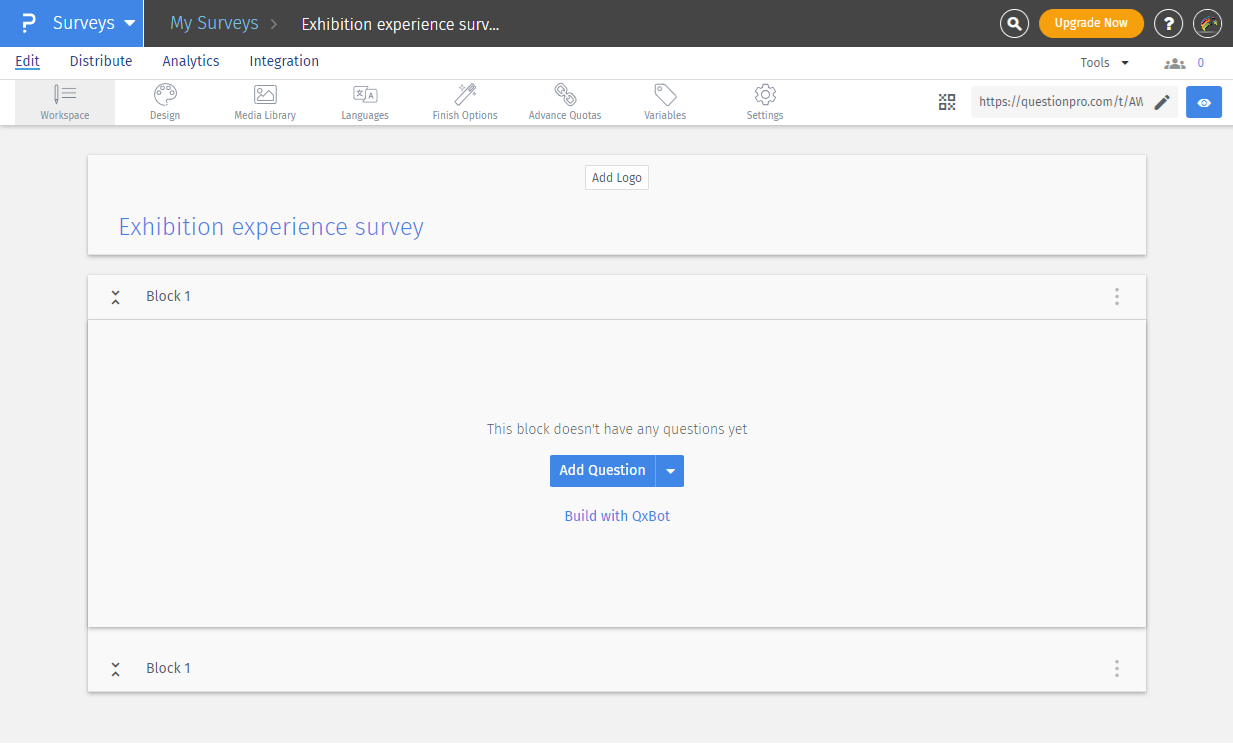The image size is (1233, 744).
Task: Select the Workspace view
Action: pyautogui.click(x=64, y=101)
